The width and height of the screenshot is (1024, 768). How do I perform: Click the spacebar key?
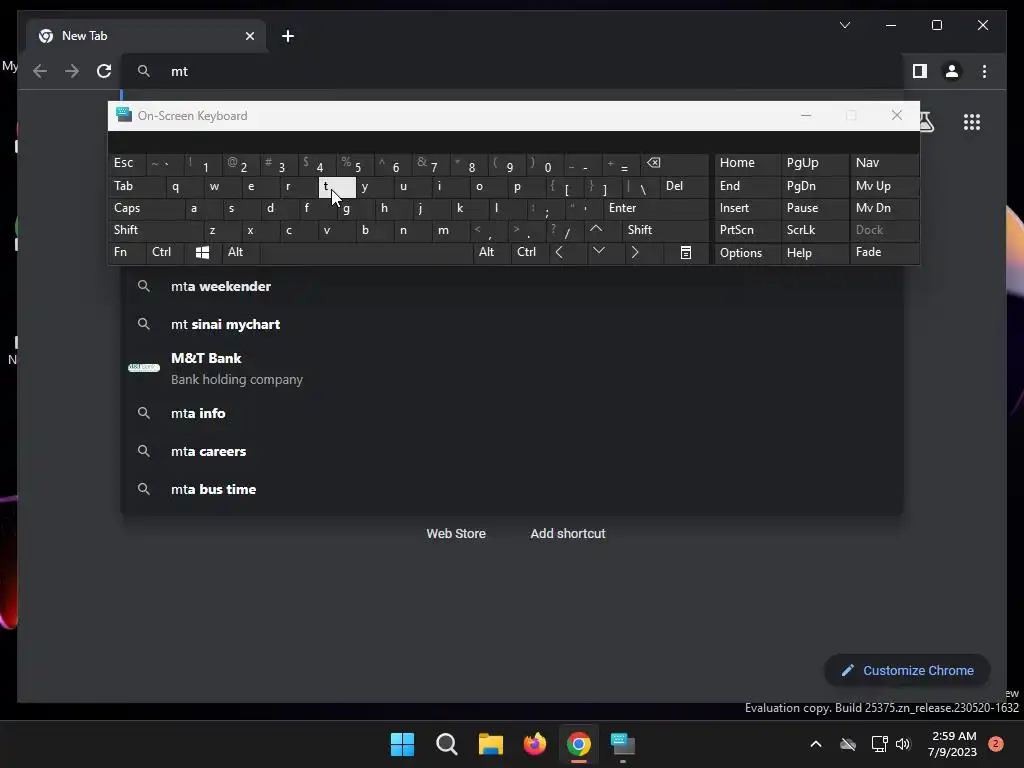[x=366, y=252]
